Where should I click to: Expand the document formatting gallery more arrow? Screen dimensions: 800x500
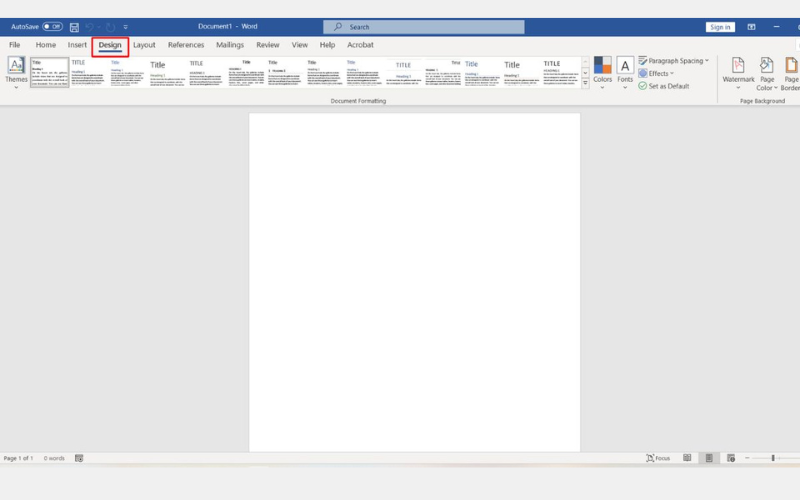point(585,84)
